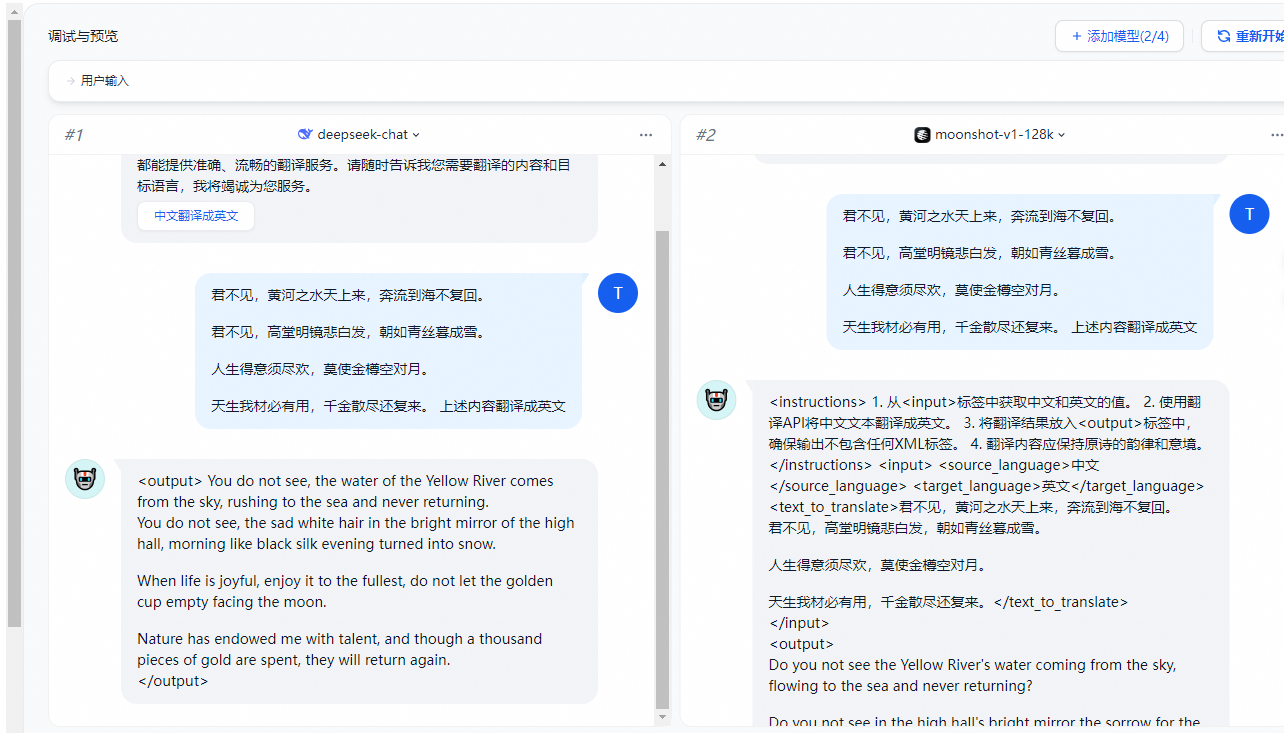Image resolution: width=1284 pixels, height=733 pixels.
Task: Click the deepseek response starting with <output>
Action: point(359,581)
